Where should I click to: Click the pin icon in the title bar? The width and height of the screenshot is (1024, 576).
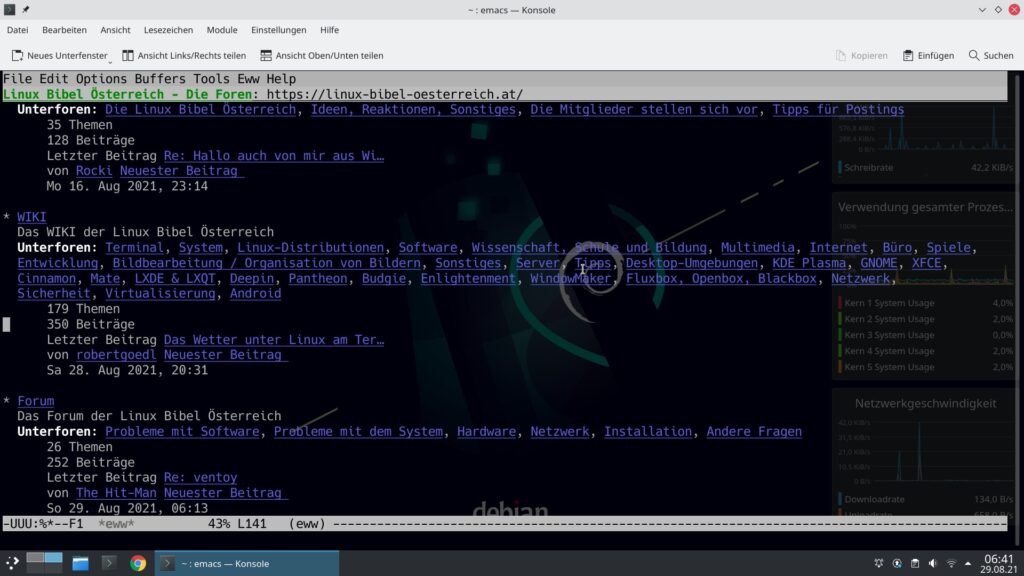point(25,10)
